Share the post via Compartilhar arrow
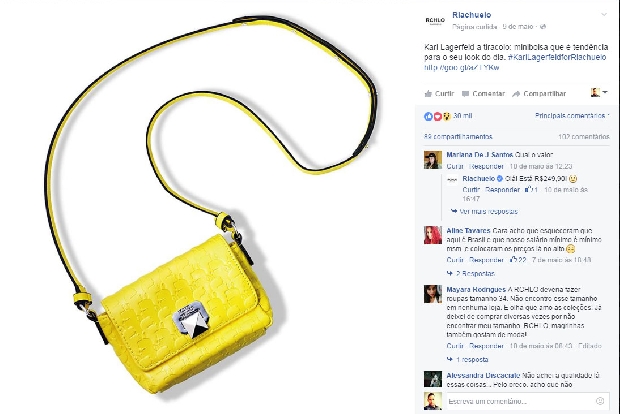 point(539,94)
